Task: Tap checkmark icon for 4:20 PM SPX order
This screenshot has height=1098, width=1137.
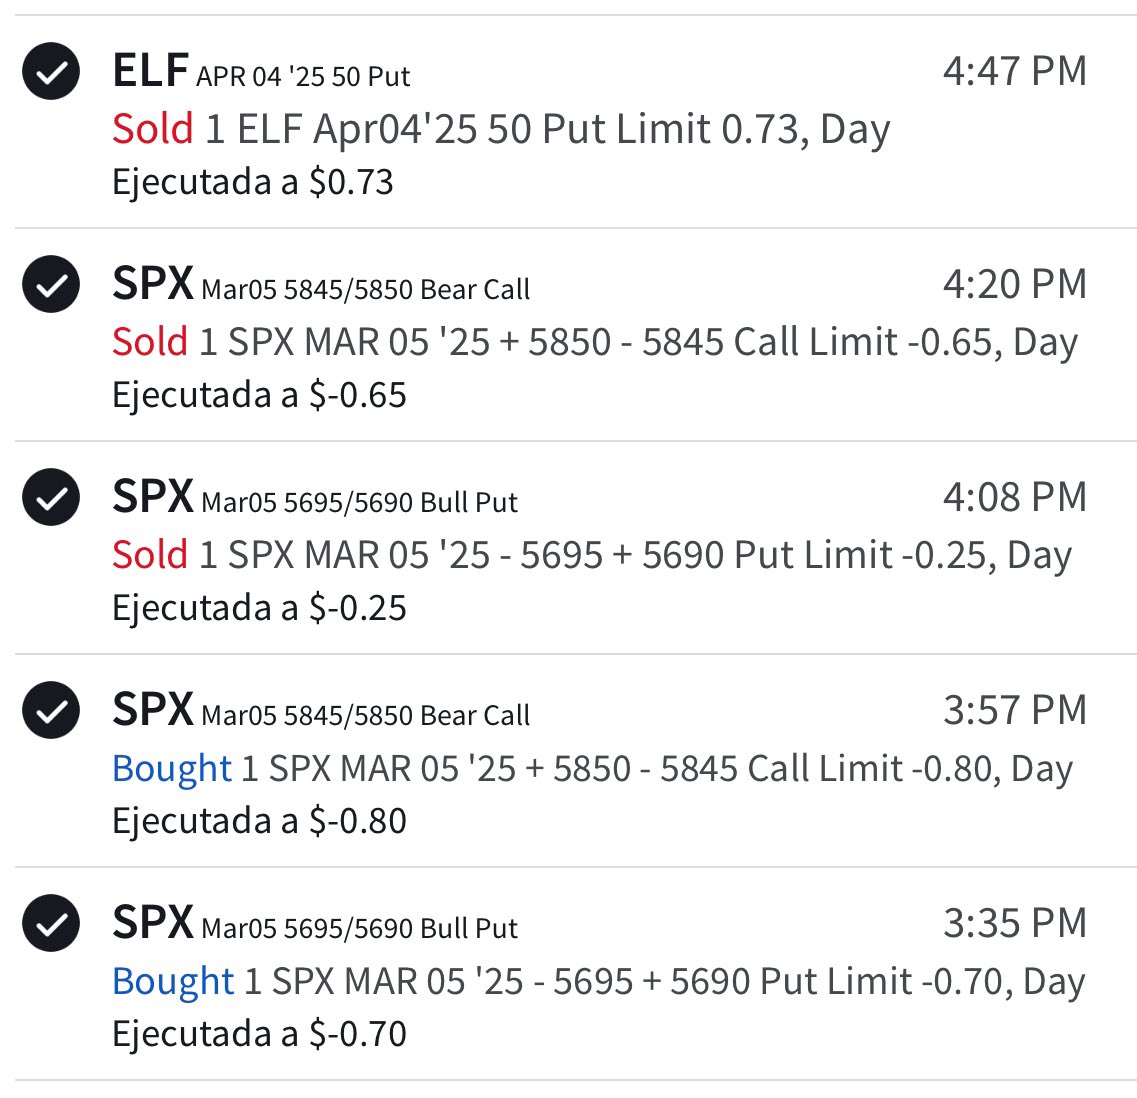Action: point(51,284)
